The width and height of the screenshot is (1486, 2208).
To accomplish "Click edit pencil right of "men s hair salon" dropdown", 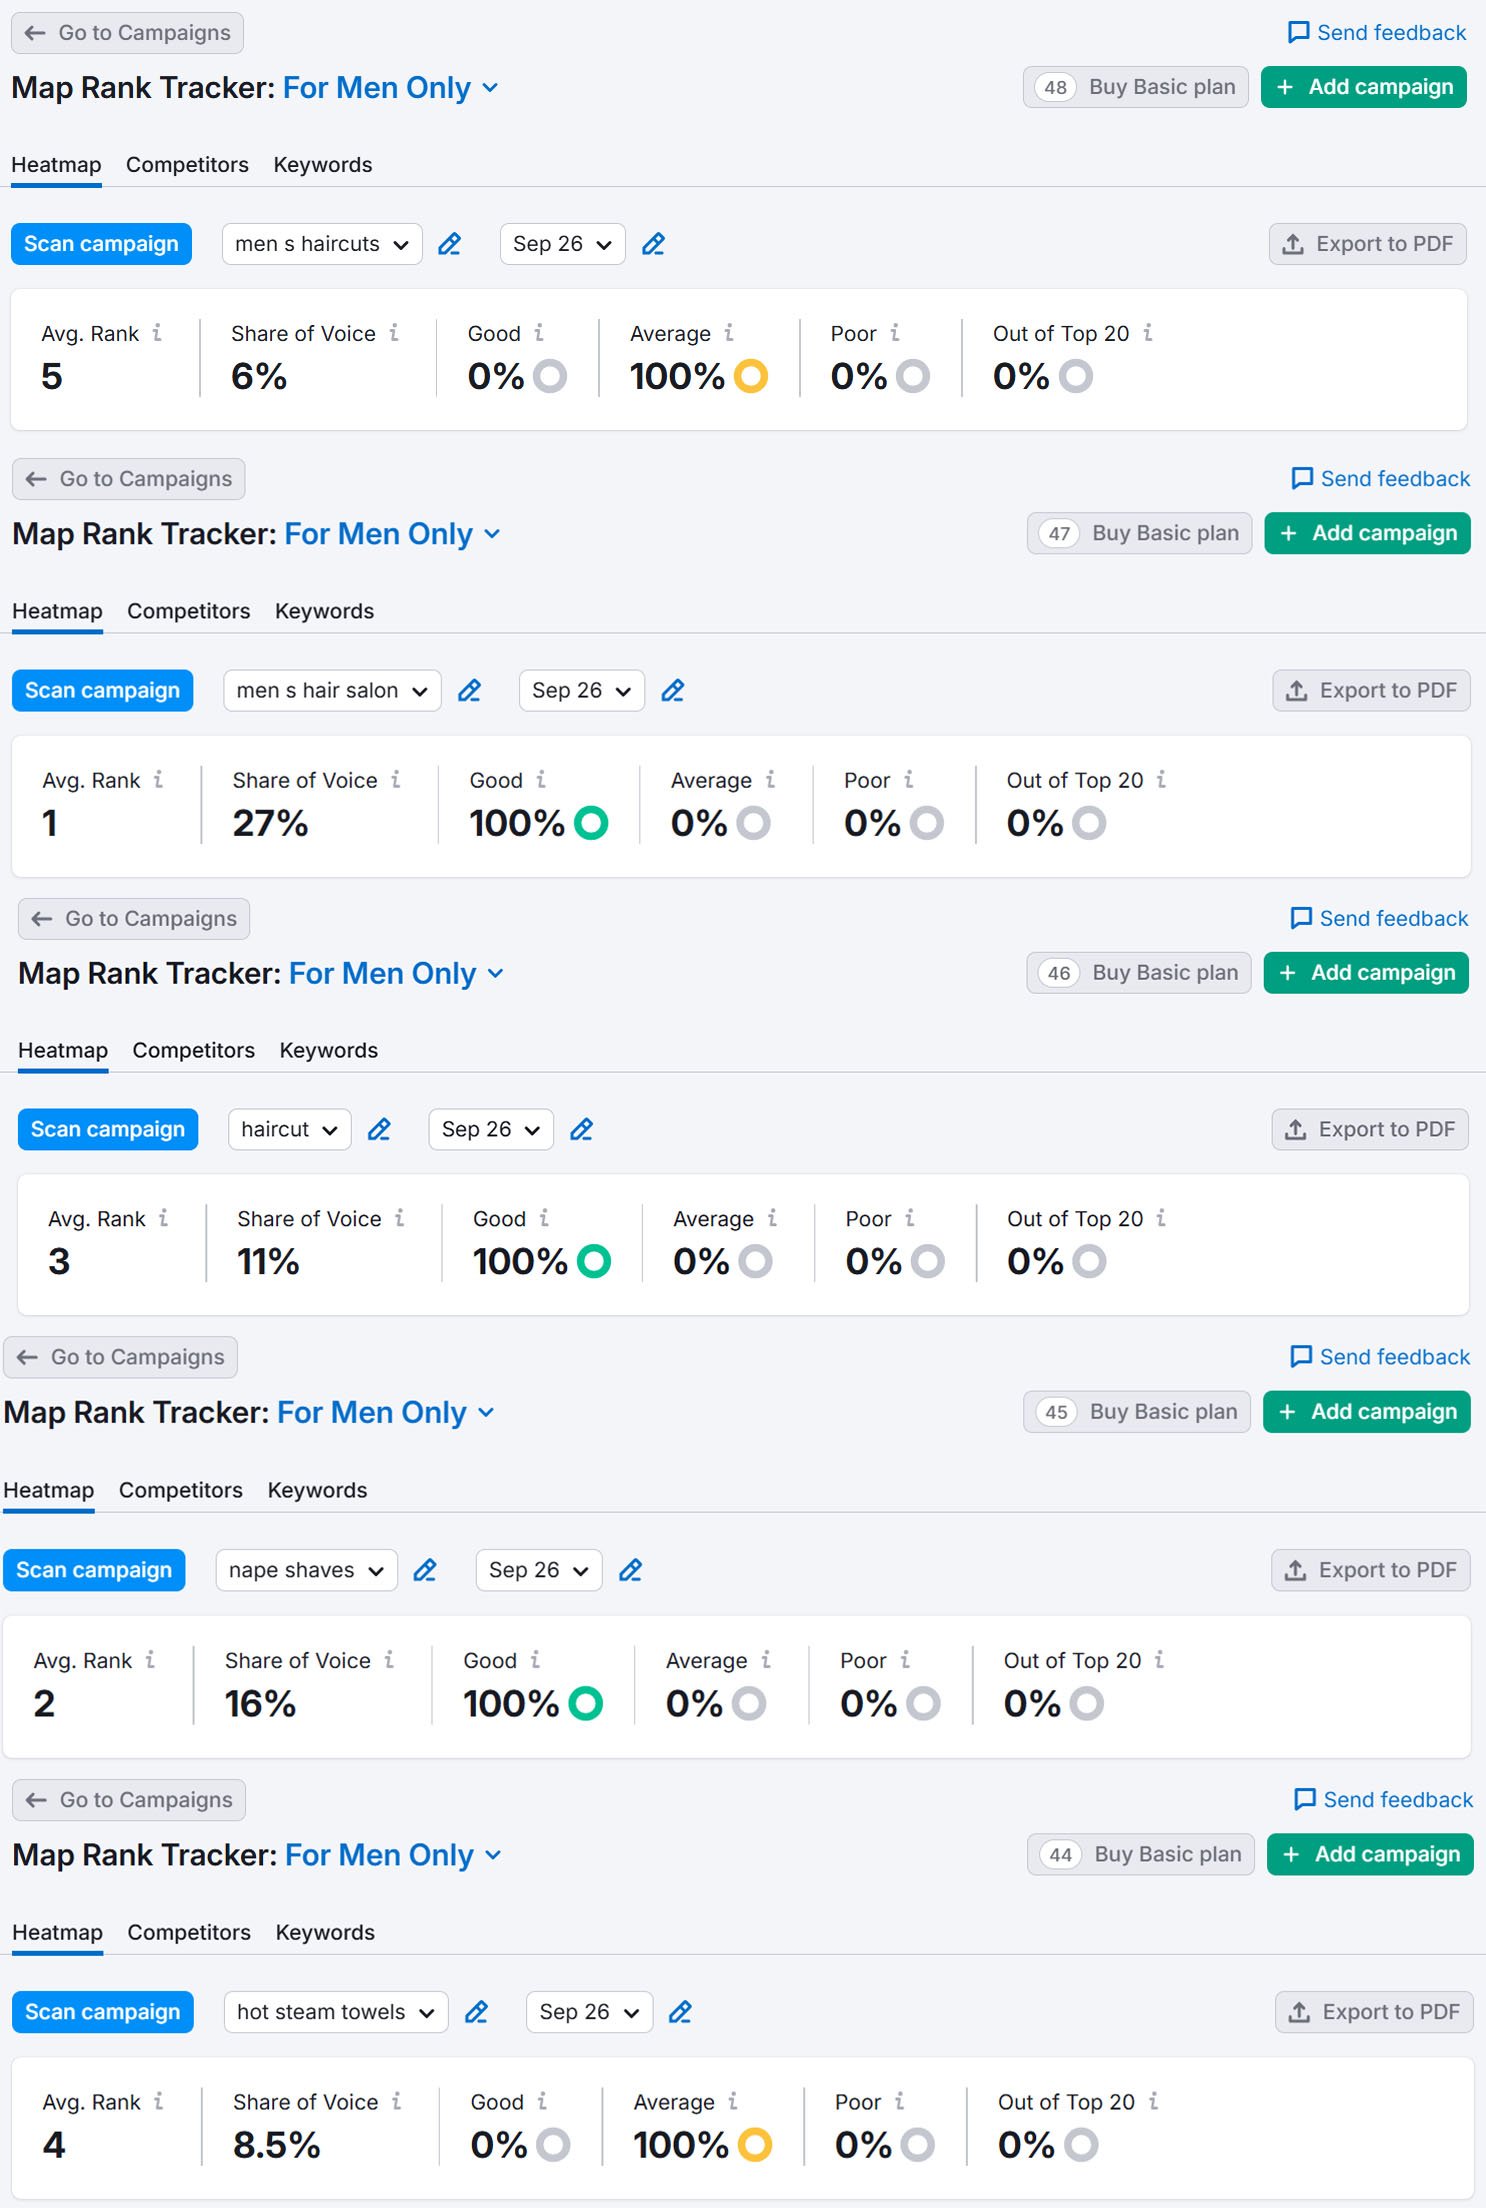I will point(469,691).
